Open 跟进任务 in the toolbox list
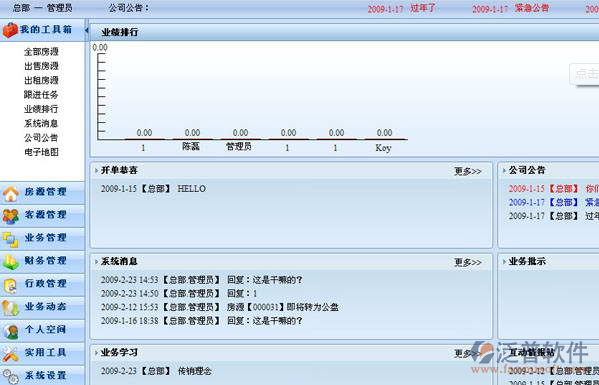Viewport: 599px width, 385px height. click(x=41, y=95)
